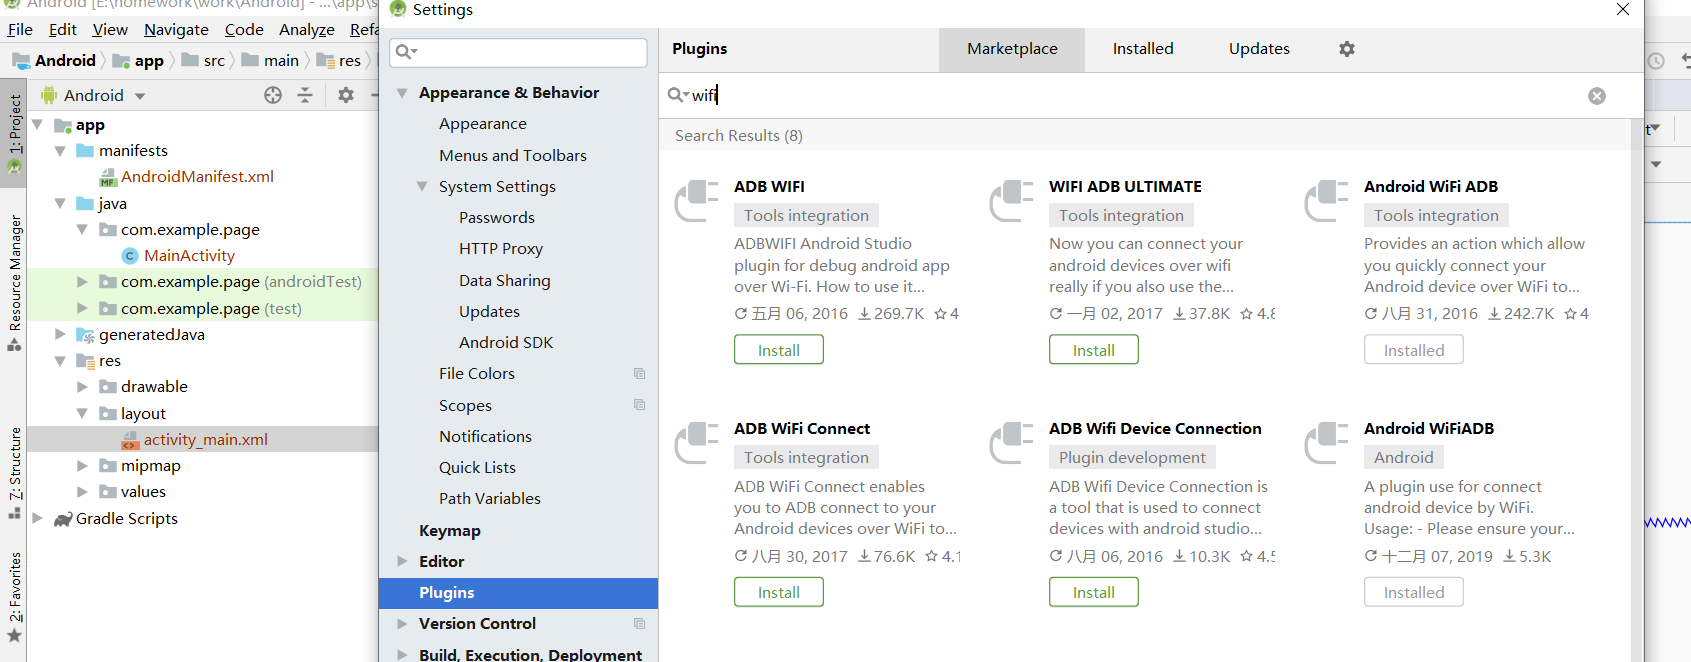Expand the Version Control settings section
Image resolution: width=1691 pixels, height=662 pixels.
tap(402, 624)
